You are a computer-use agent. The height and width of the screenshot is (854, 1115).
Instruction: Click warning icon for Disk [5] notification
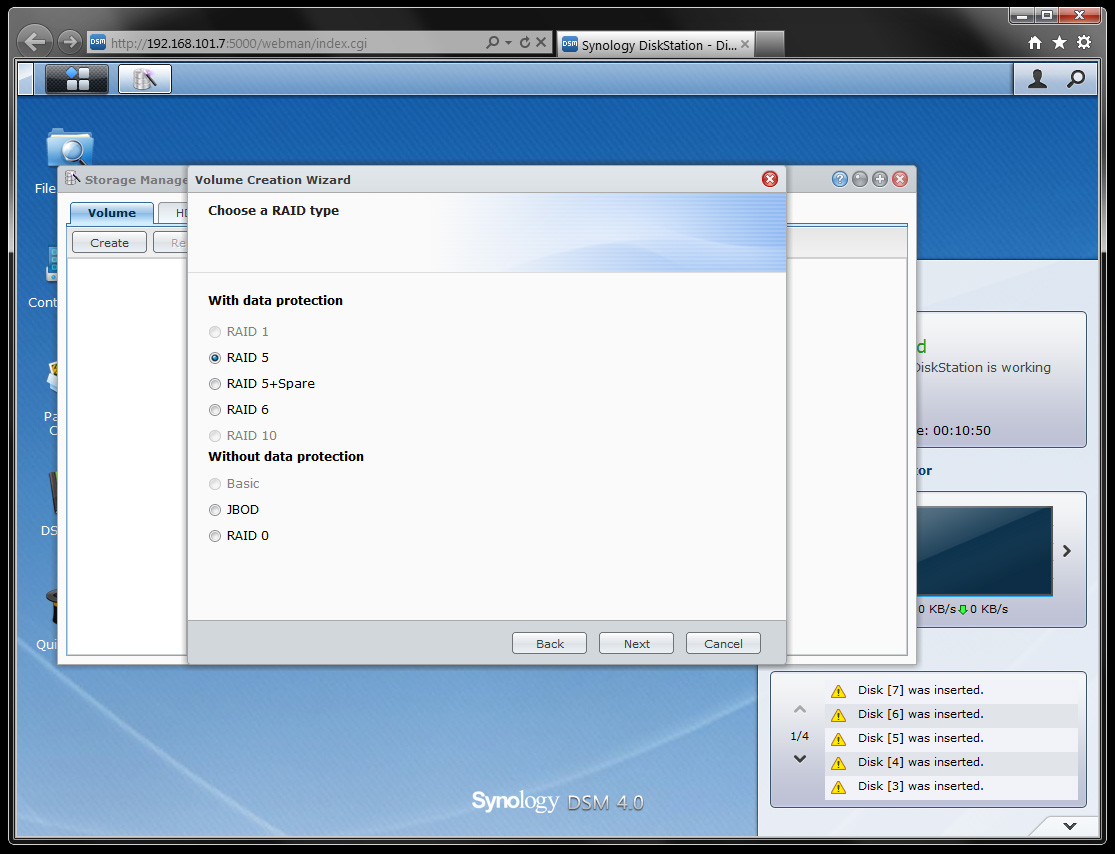(838, 739)
